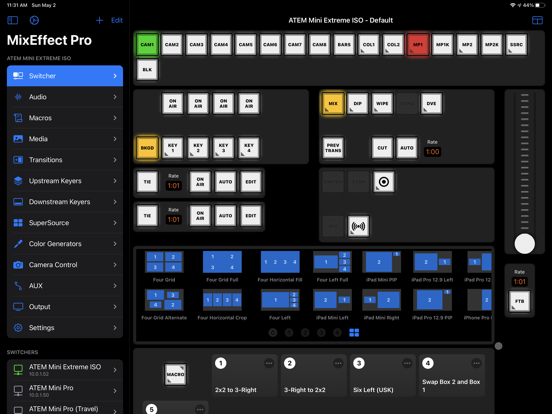Add a new switcher with plus icon

click(x=99, y=20)
